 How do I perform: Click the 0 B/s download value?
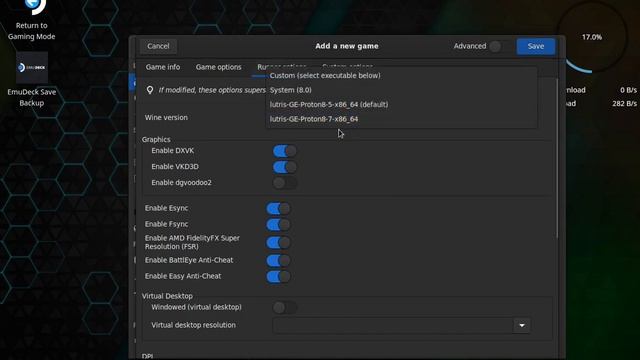(628, 90)
